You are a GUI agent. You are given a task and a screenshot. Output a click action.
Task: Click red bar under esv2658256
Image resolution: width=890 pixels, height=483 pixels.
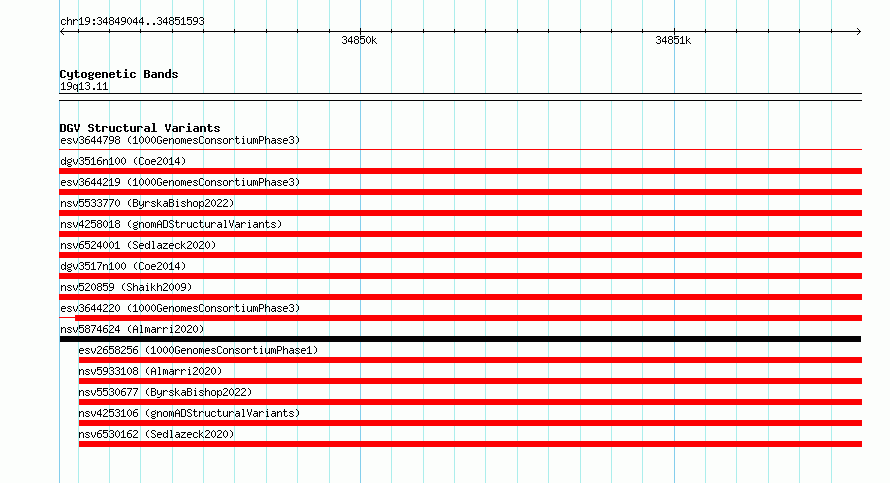(470, 360)
